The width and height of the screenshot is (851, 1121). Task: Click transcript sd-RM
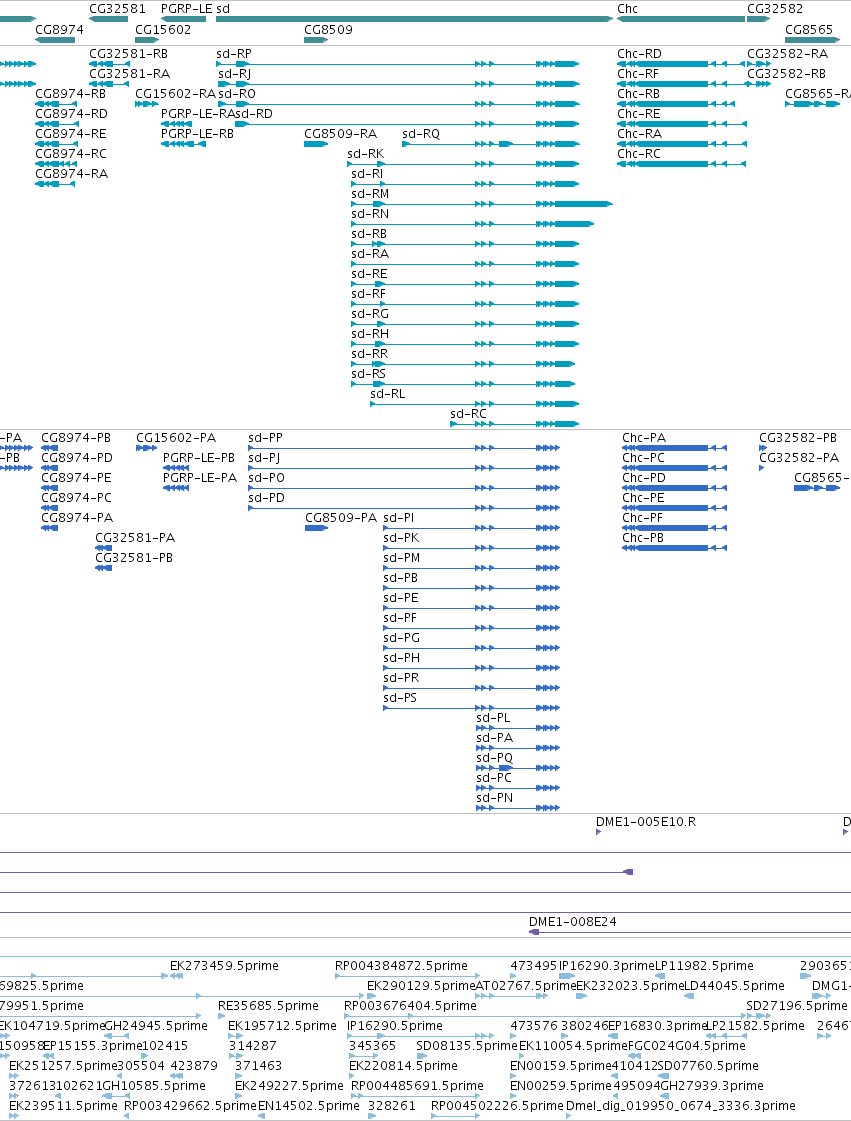482,204
